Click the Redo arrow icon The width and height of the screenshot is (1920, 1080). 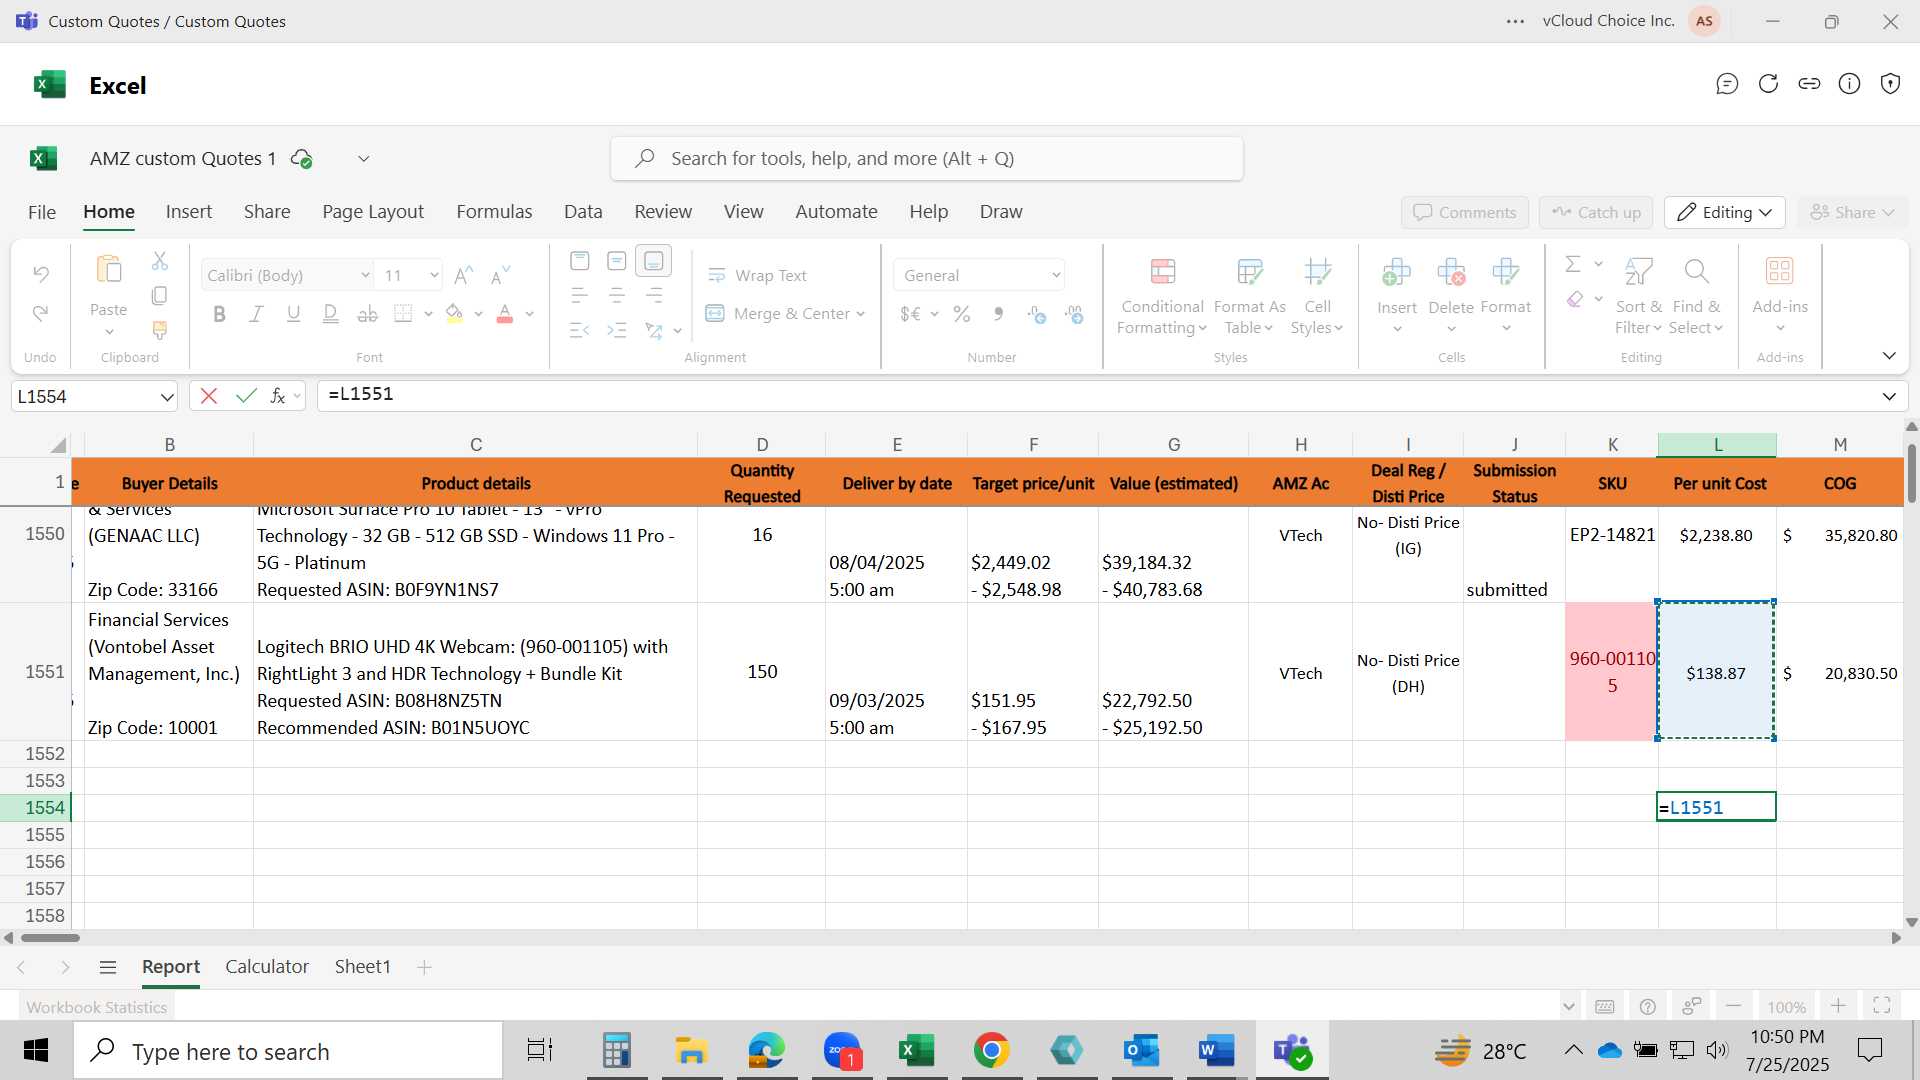41,313
